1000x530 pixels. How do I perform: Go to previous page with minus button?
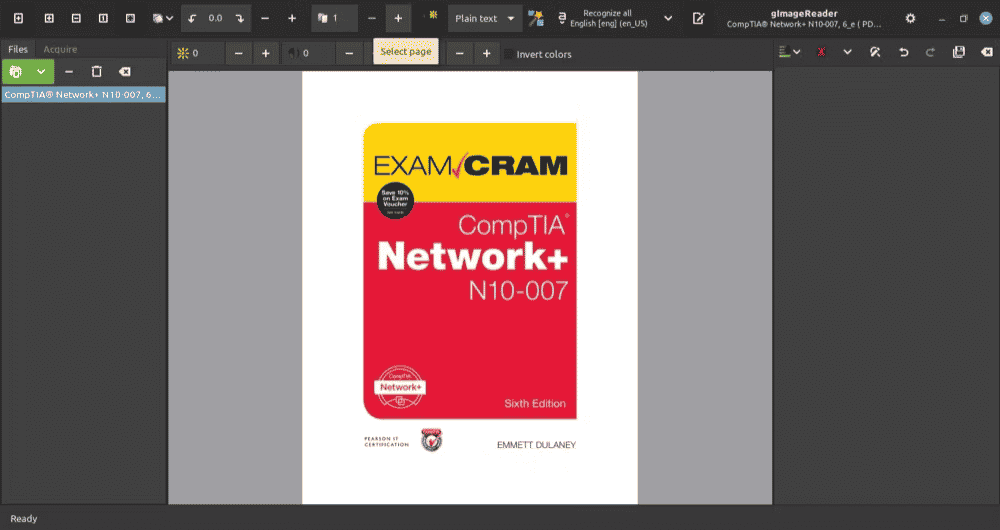[x=372, y=18]
